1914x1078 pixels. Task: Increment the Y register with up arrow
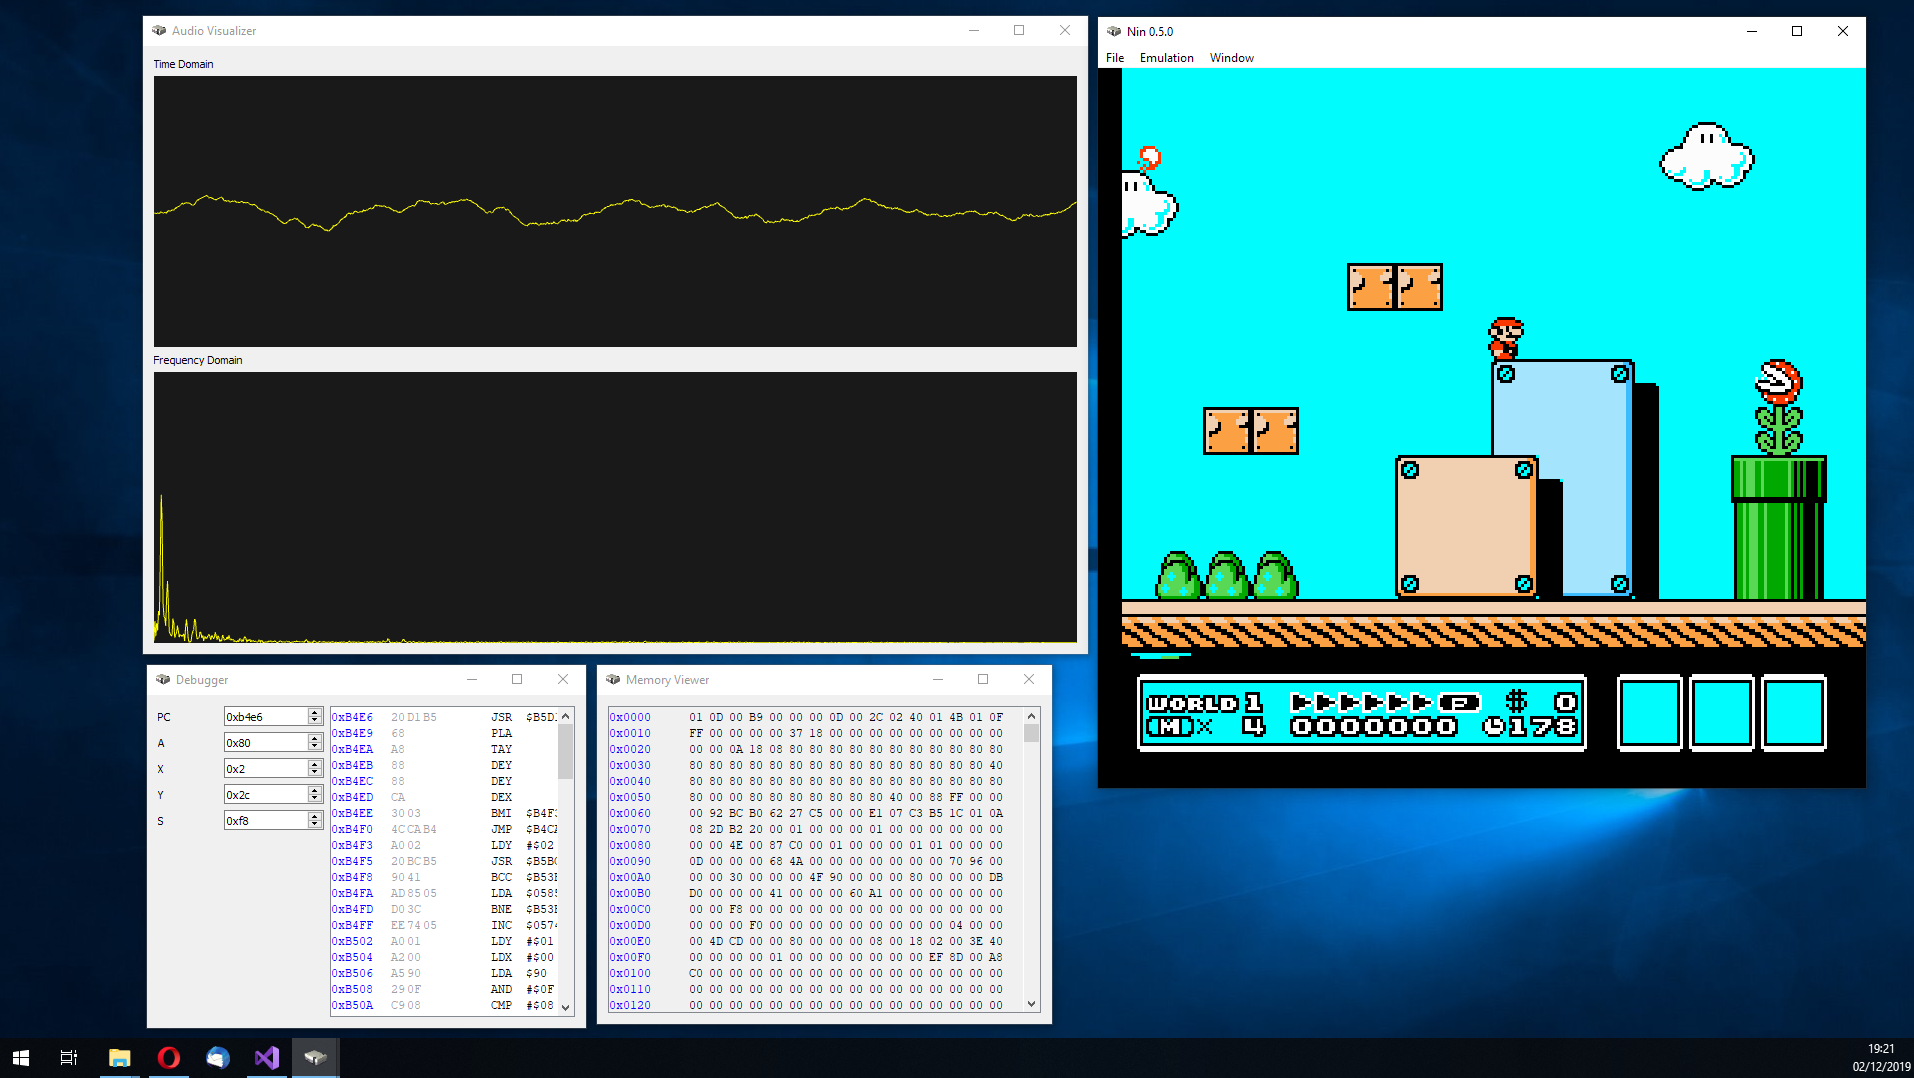315,791
